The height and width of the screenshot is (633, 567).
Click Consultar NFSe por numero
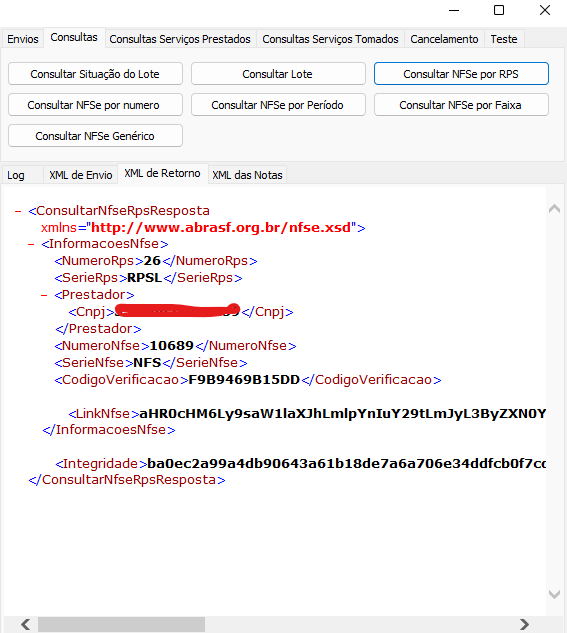coord(95,105)
